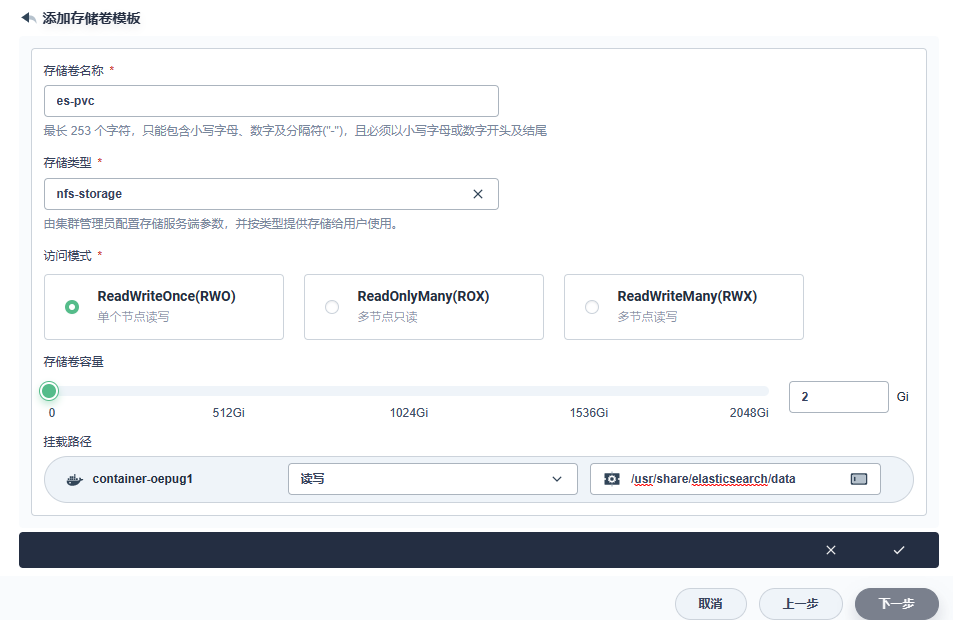953x620 pixels.
Task: Cancel the volume edit with dark bar X
Action: click(831, 550)
